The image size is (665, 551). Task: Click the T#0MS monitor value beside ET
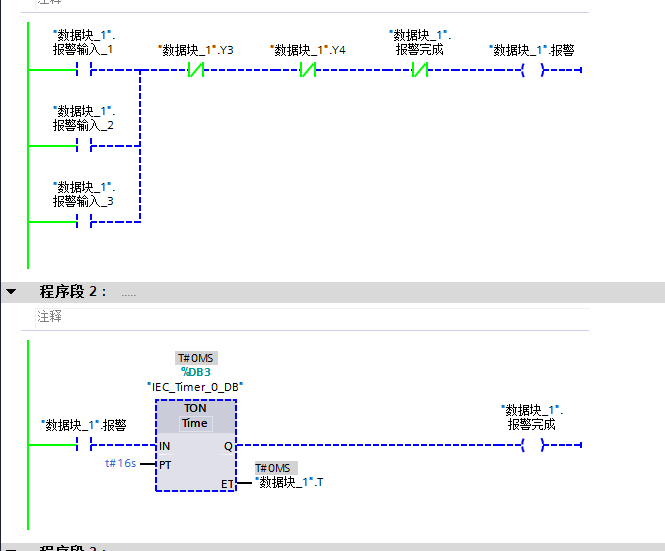pyautogui.click(x=275, y=468)
